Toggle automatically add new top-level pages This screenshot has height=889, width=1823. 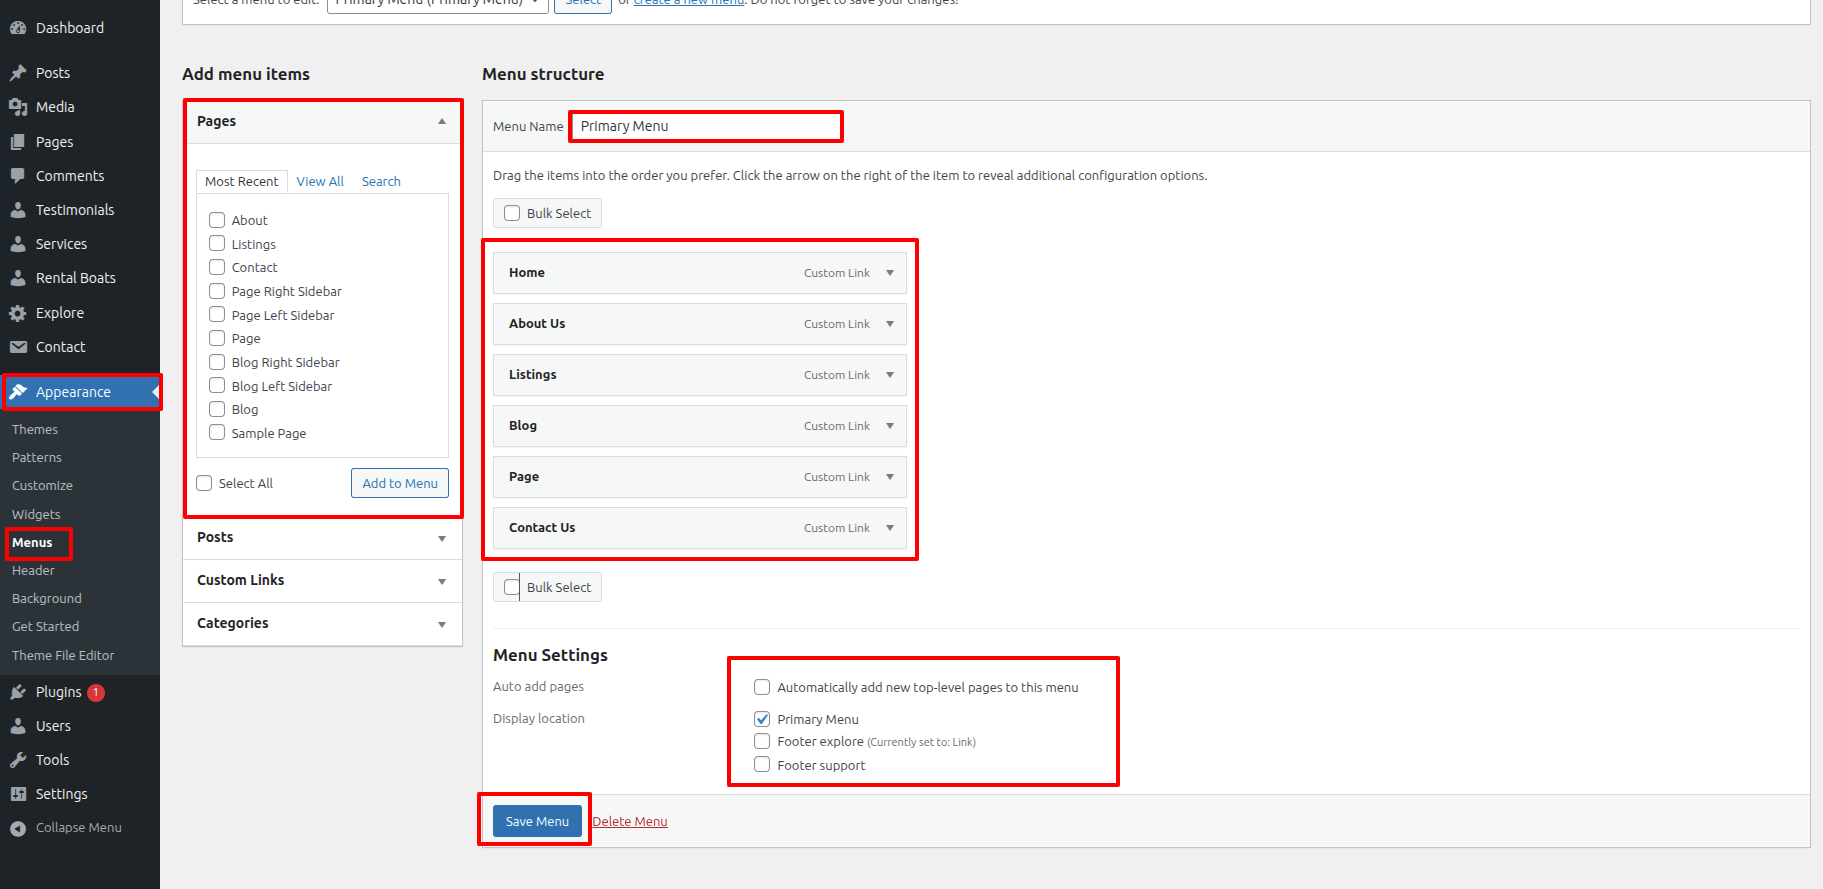pyautogui.click(x=762, y=687)
